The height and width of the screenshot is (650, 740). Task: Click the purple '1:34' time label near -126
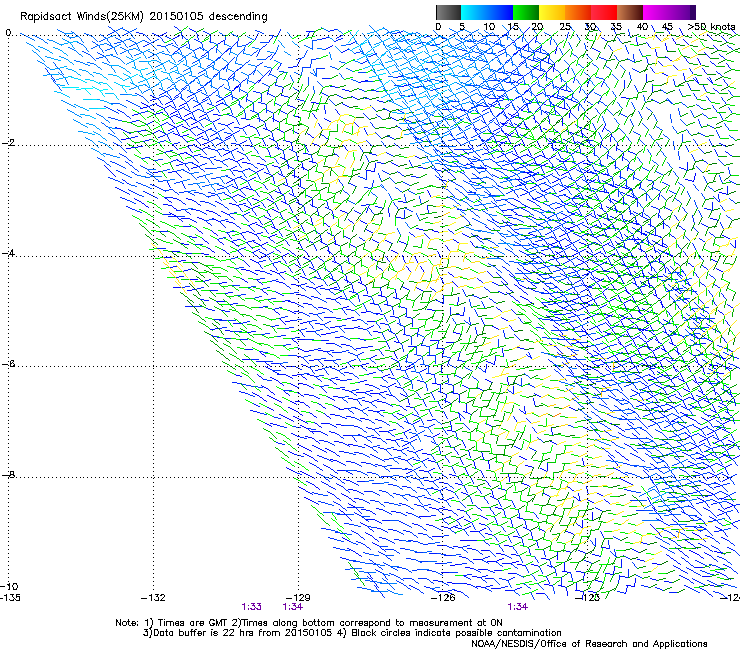(517, 607)
